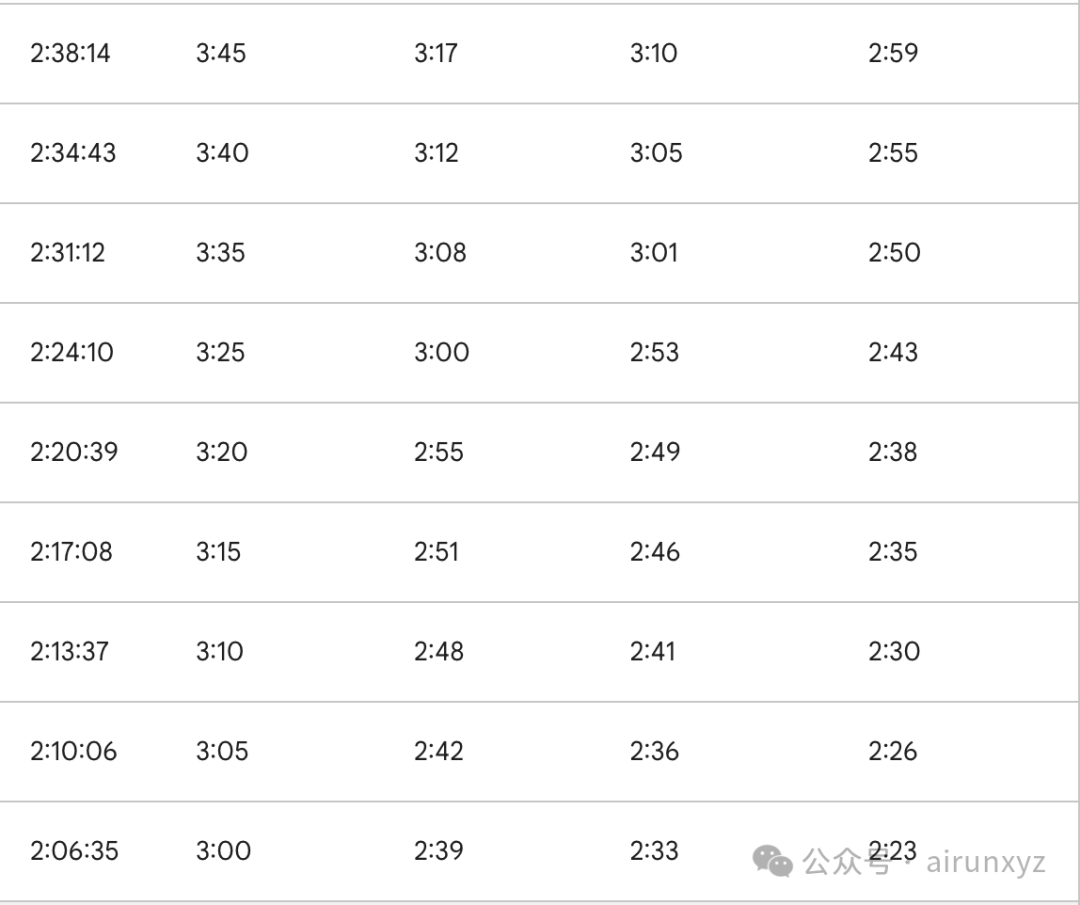
Task: Click the 2:33 cell in the bottom row
Action: click(654, 851)
